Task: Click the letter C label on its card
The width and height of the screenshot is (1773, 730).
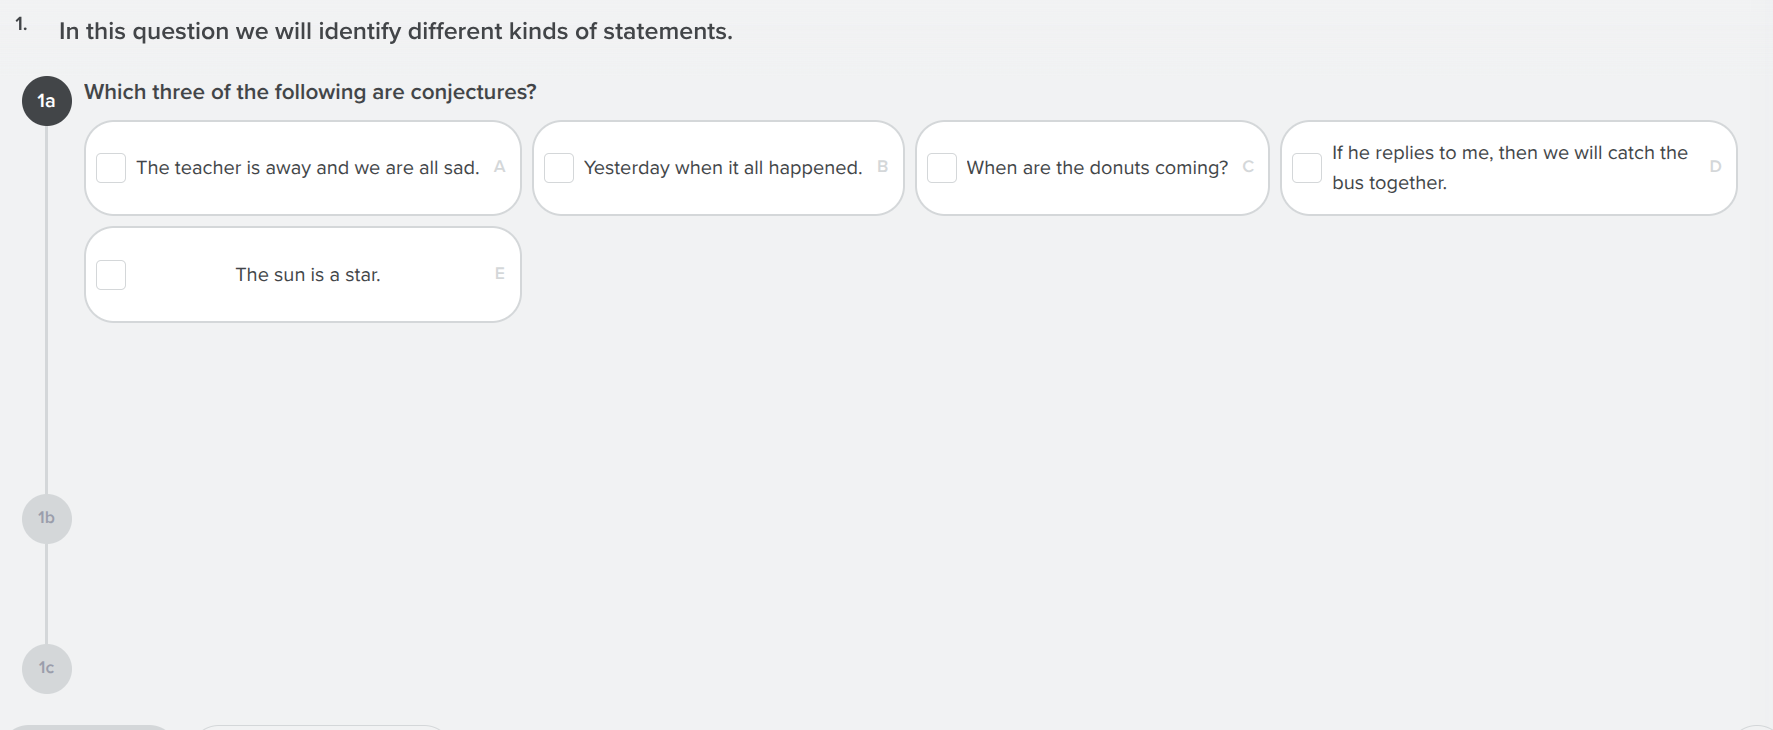Action: [1247, 167]
